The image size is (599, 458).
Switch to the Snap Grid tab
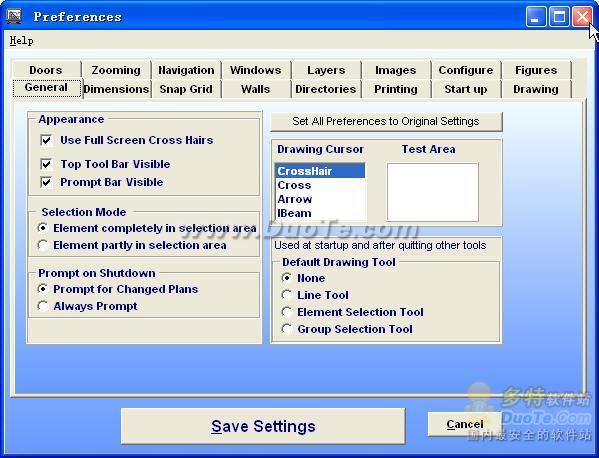(x=186, y=89)
